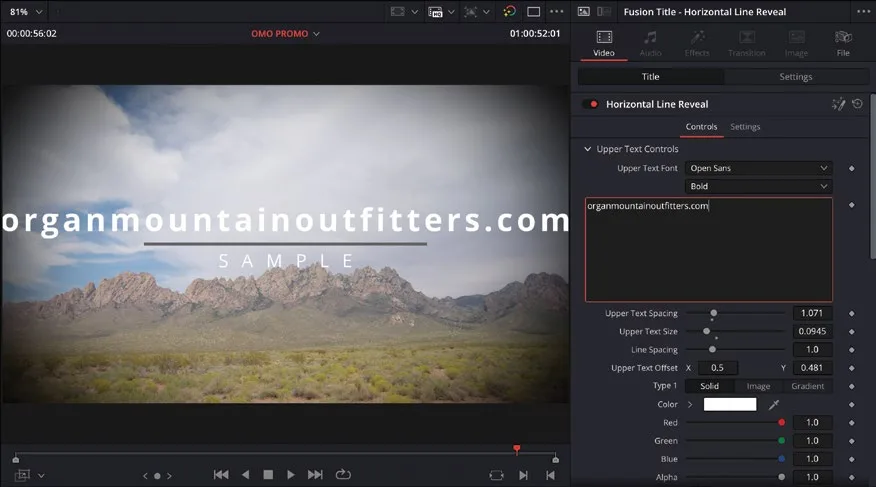
Task: Open the Effects inspector tab
Action: [x=697, y=44]
